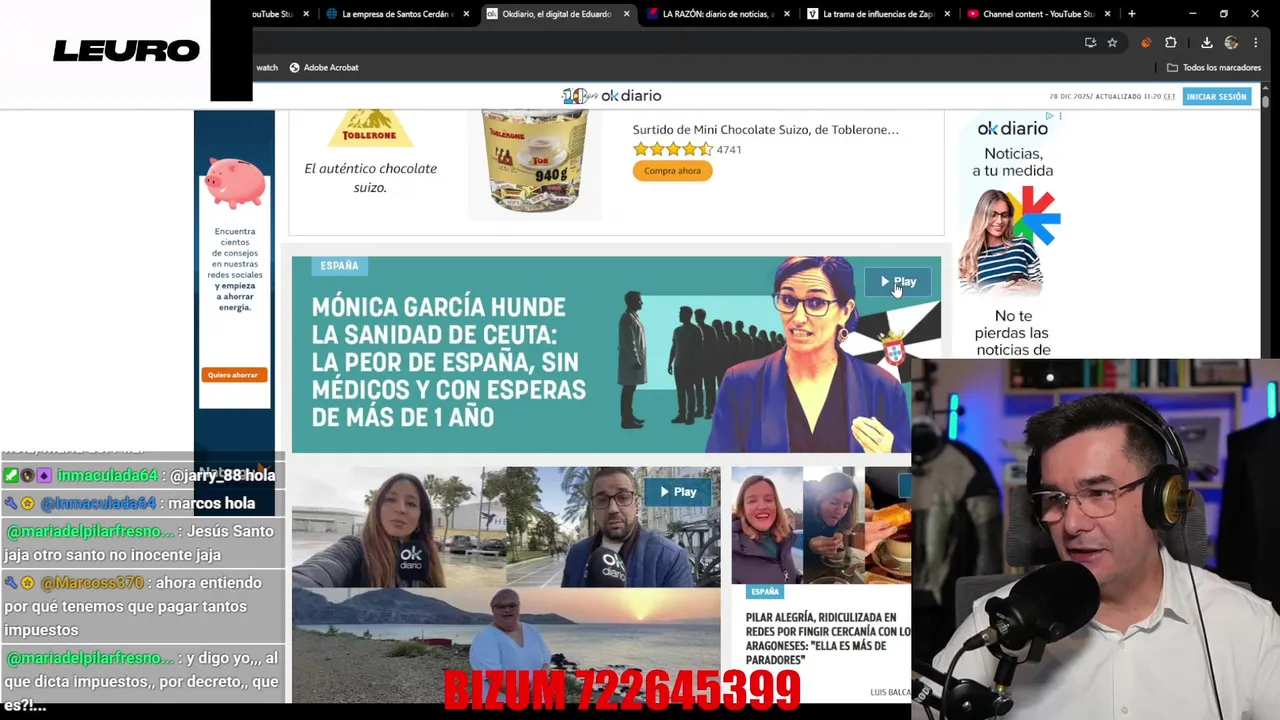1280x720 pixels.
Task: Play the okdiario reporters video
Action: click(677, 492)
